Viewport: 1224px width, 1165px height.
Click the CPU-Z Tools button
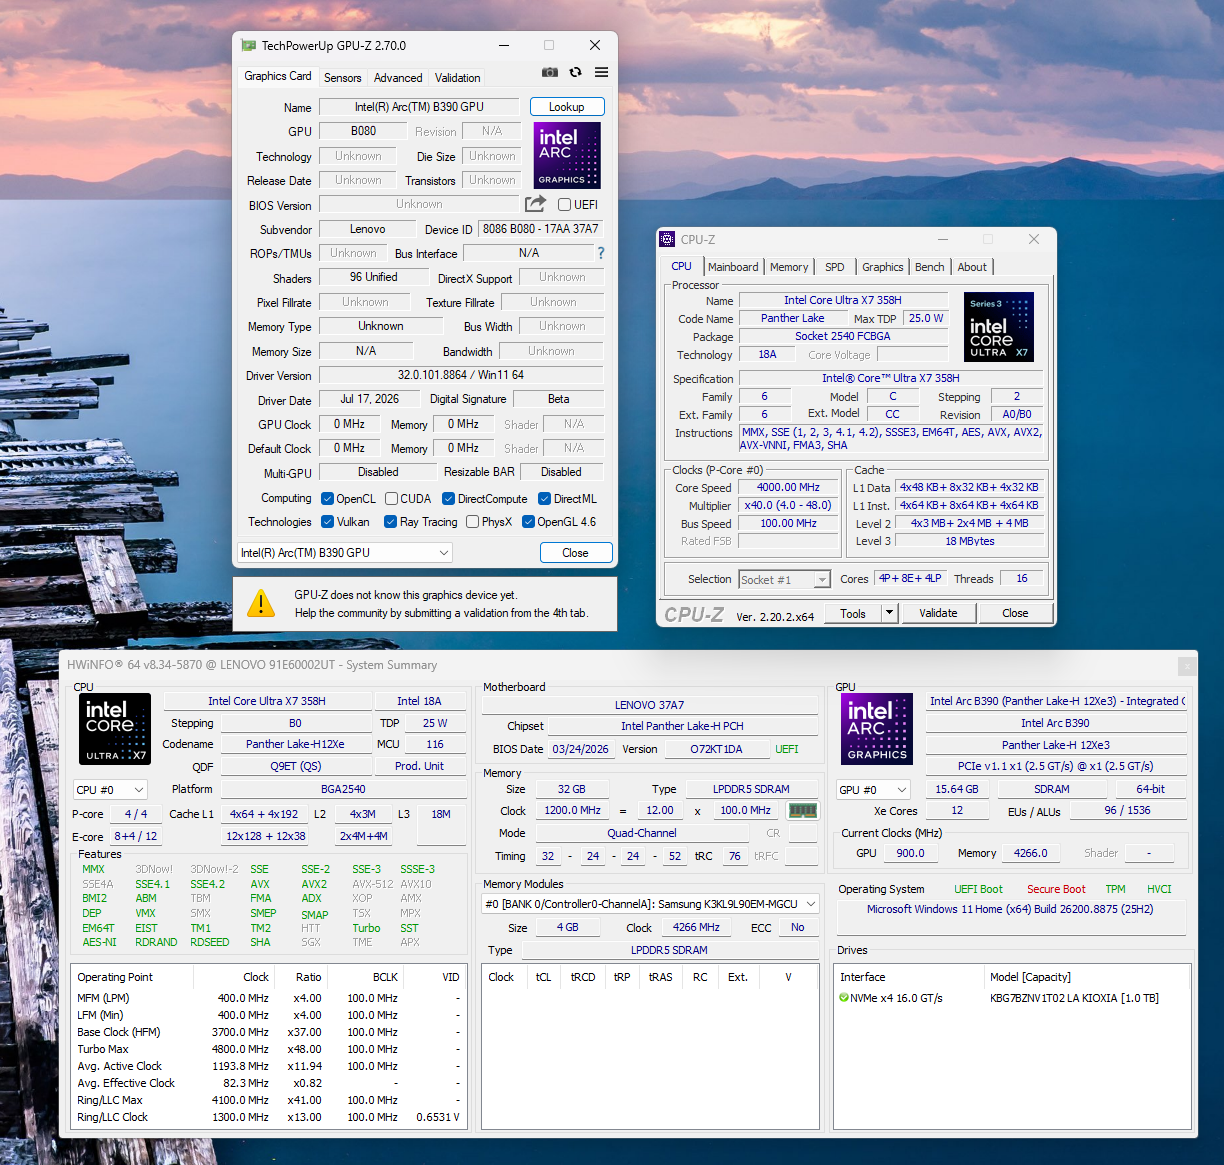click(853, 613)
